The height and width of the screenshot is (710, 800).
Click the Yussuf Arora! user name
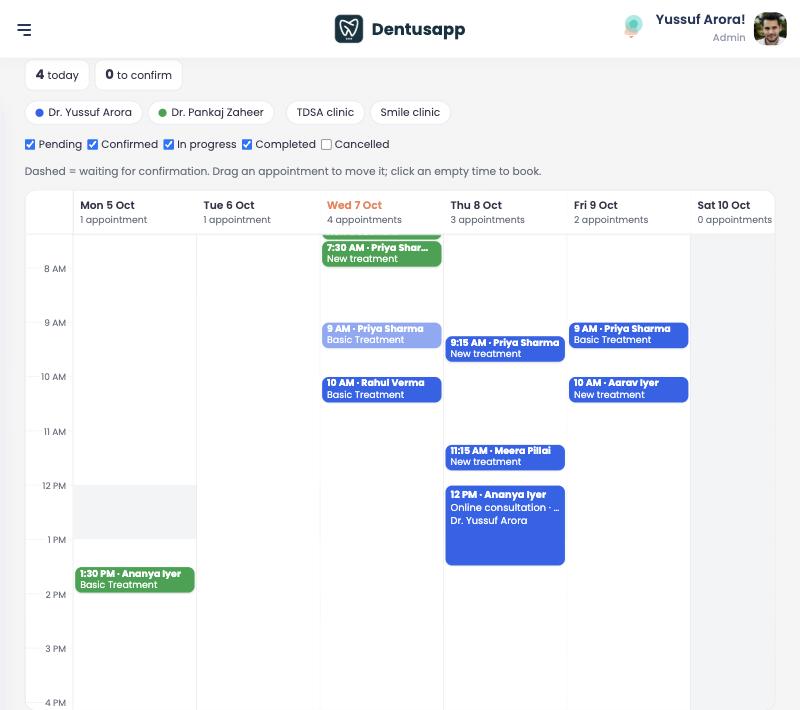(x=700, y=19)
